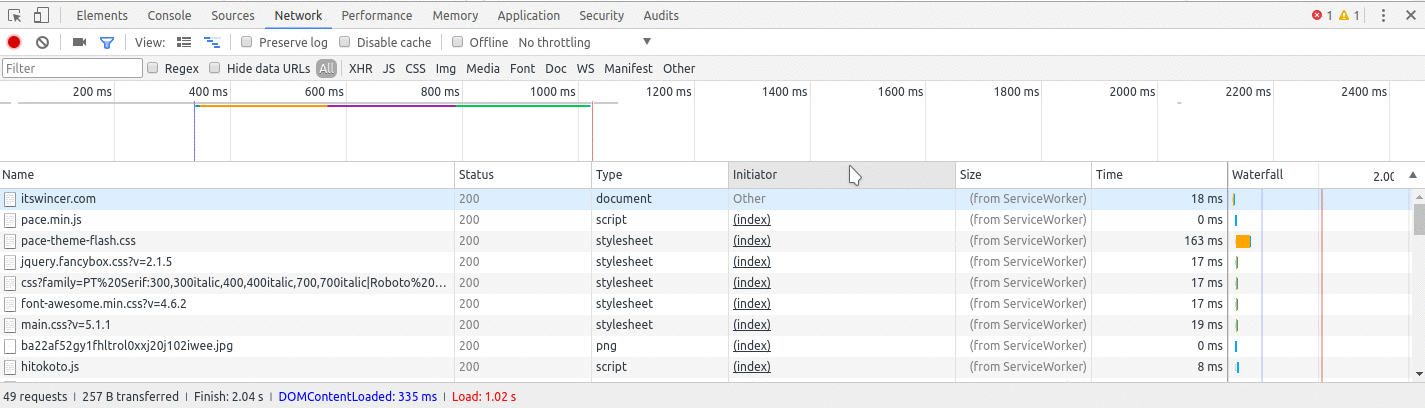Stop recording the network log
Image resolution: width=1425 pixels, height=408 pixels.
click(14, 42)
